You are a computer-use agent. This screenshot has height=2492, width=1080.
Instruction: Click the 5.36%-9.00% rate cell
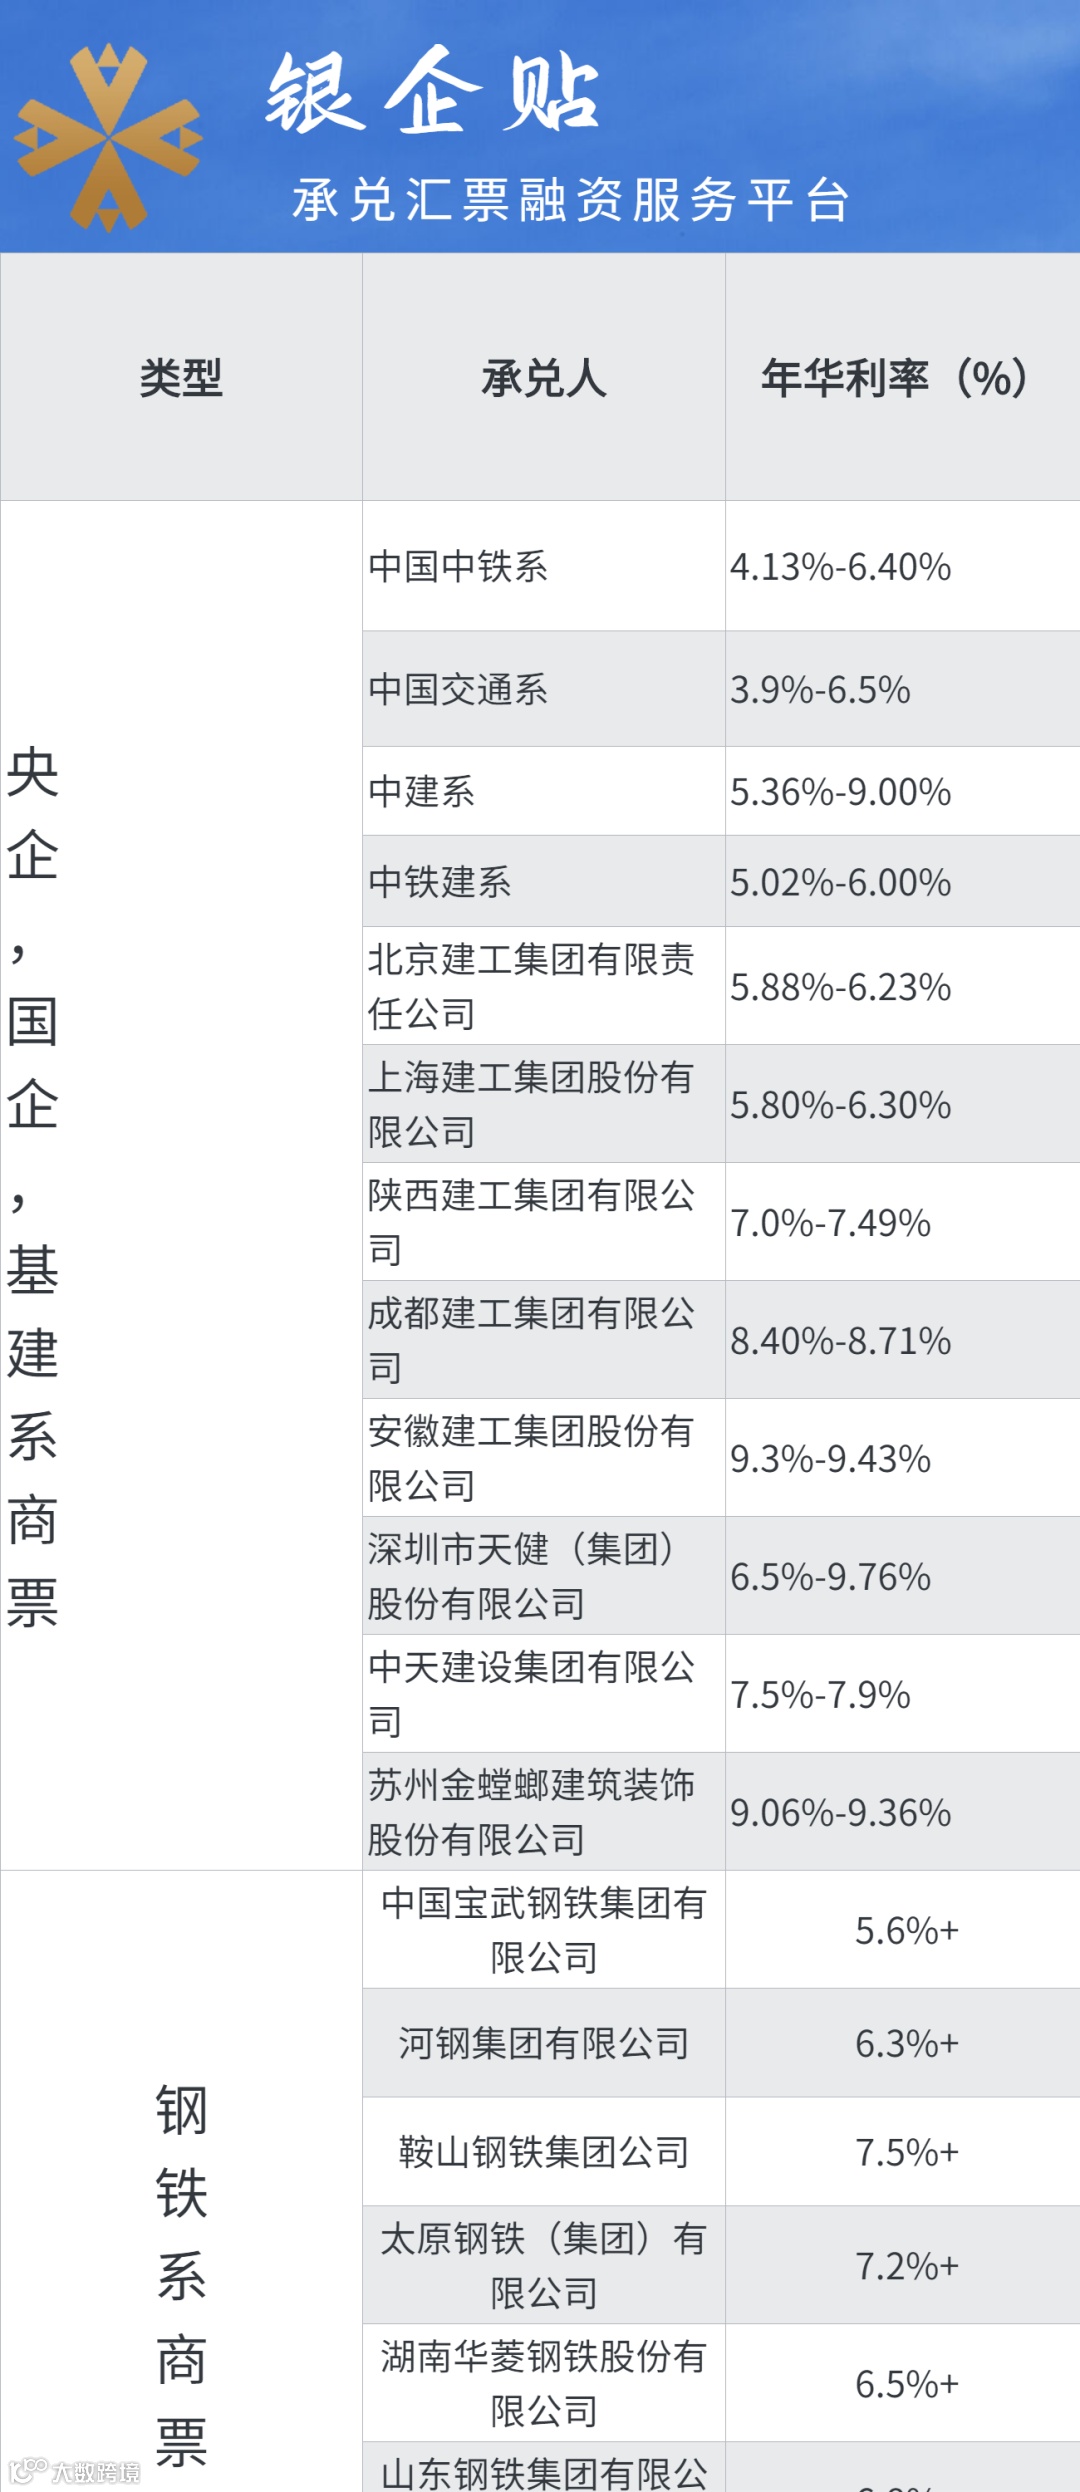coord(840,792)
